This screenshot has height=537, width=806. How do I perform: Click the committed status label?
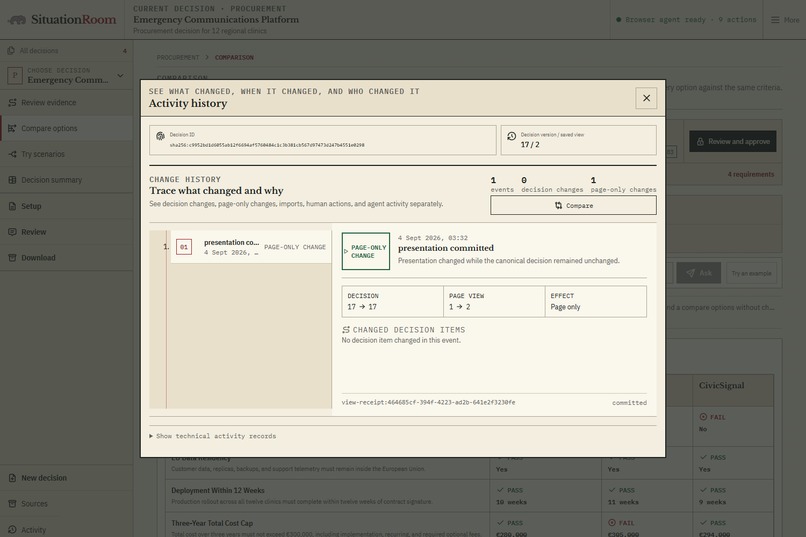629,403
